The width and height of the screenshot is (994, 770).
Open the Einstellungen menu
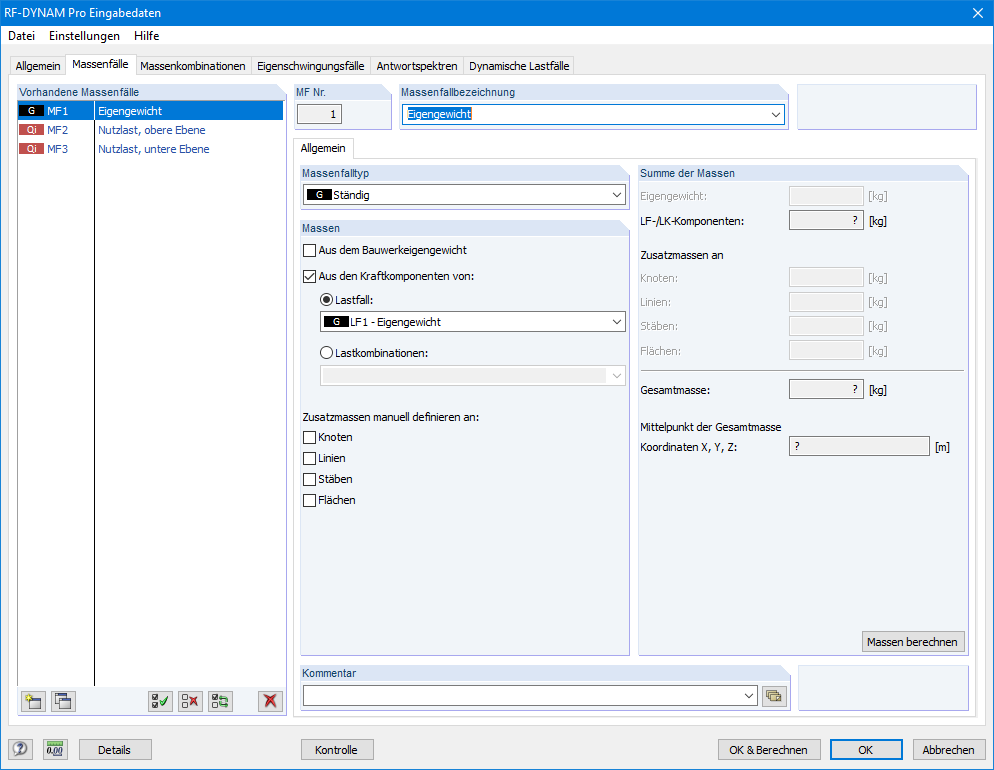pyautogui.click(x=84, y=35)
